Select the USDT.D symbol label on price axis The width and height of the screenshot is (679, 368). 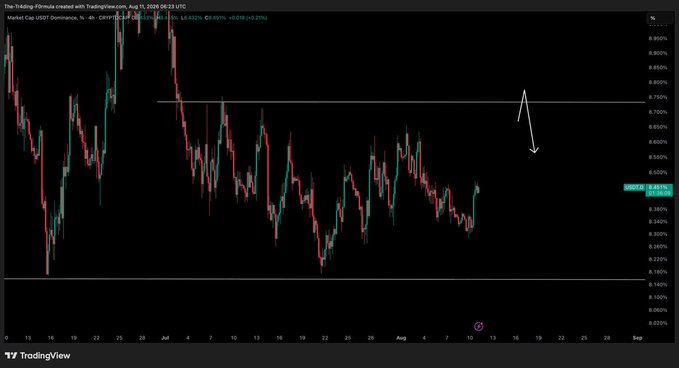coord(634,187)
